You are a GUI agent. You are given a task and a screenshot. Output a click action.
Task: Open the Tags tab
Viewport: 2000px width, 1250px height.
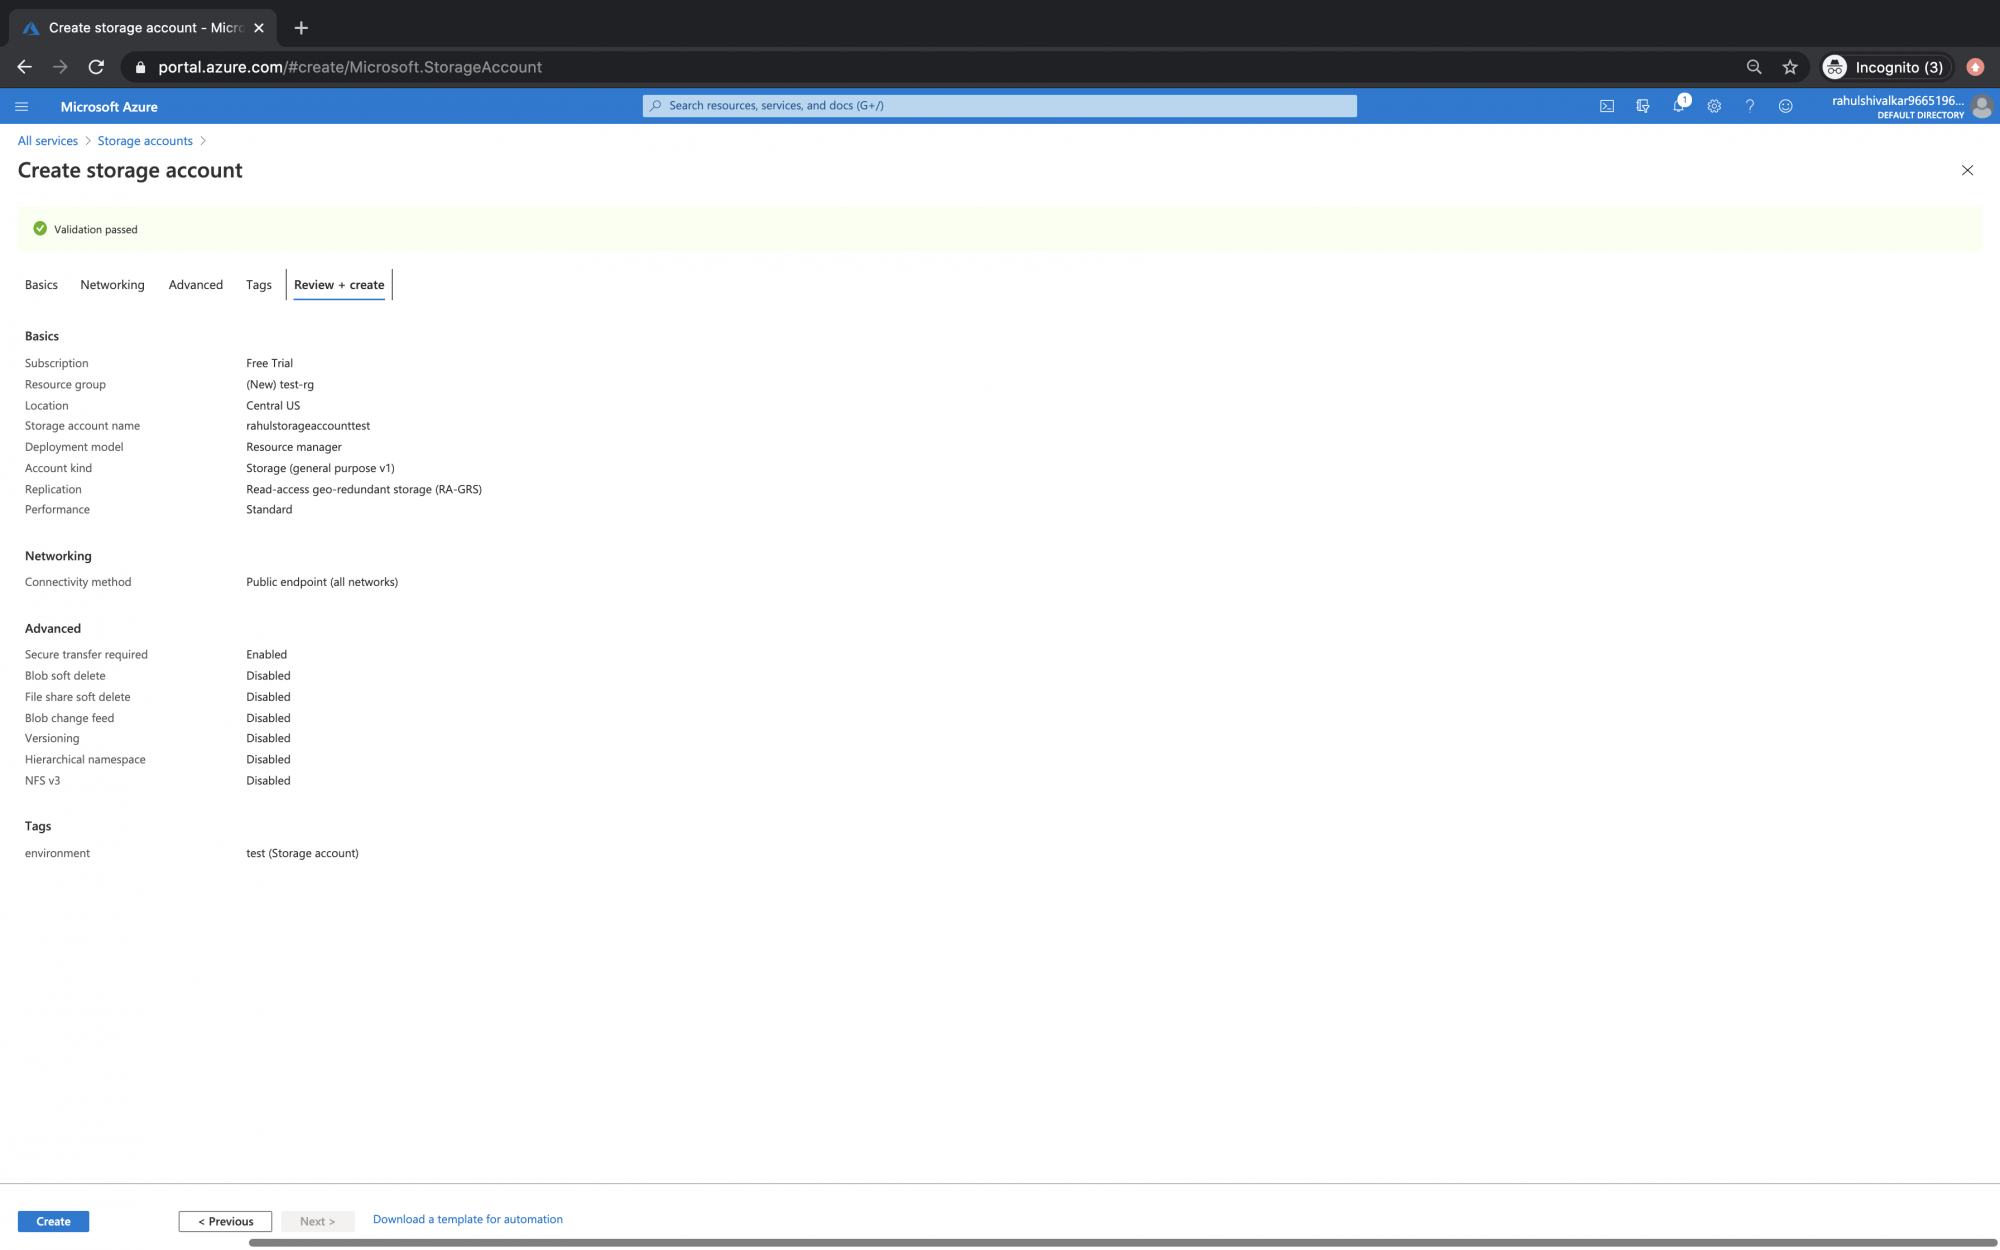click(258, 285)
